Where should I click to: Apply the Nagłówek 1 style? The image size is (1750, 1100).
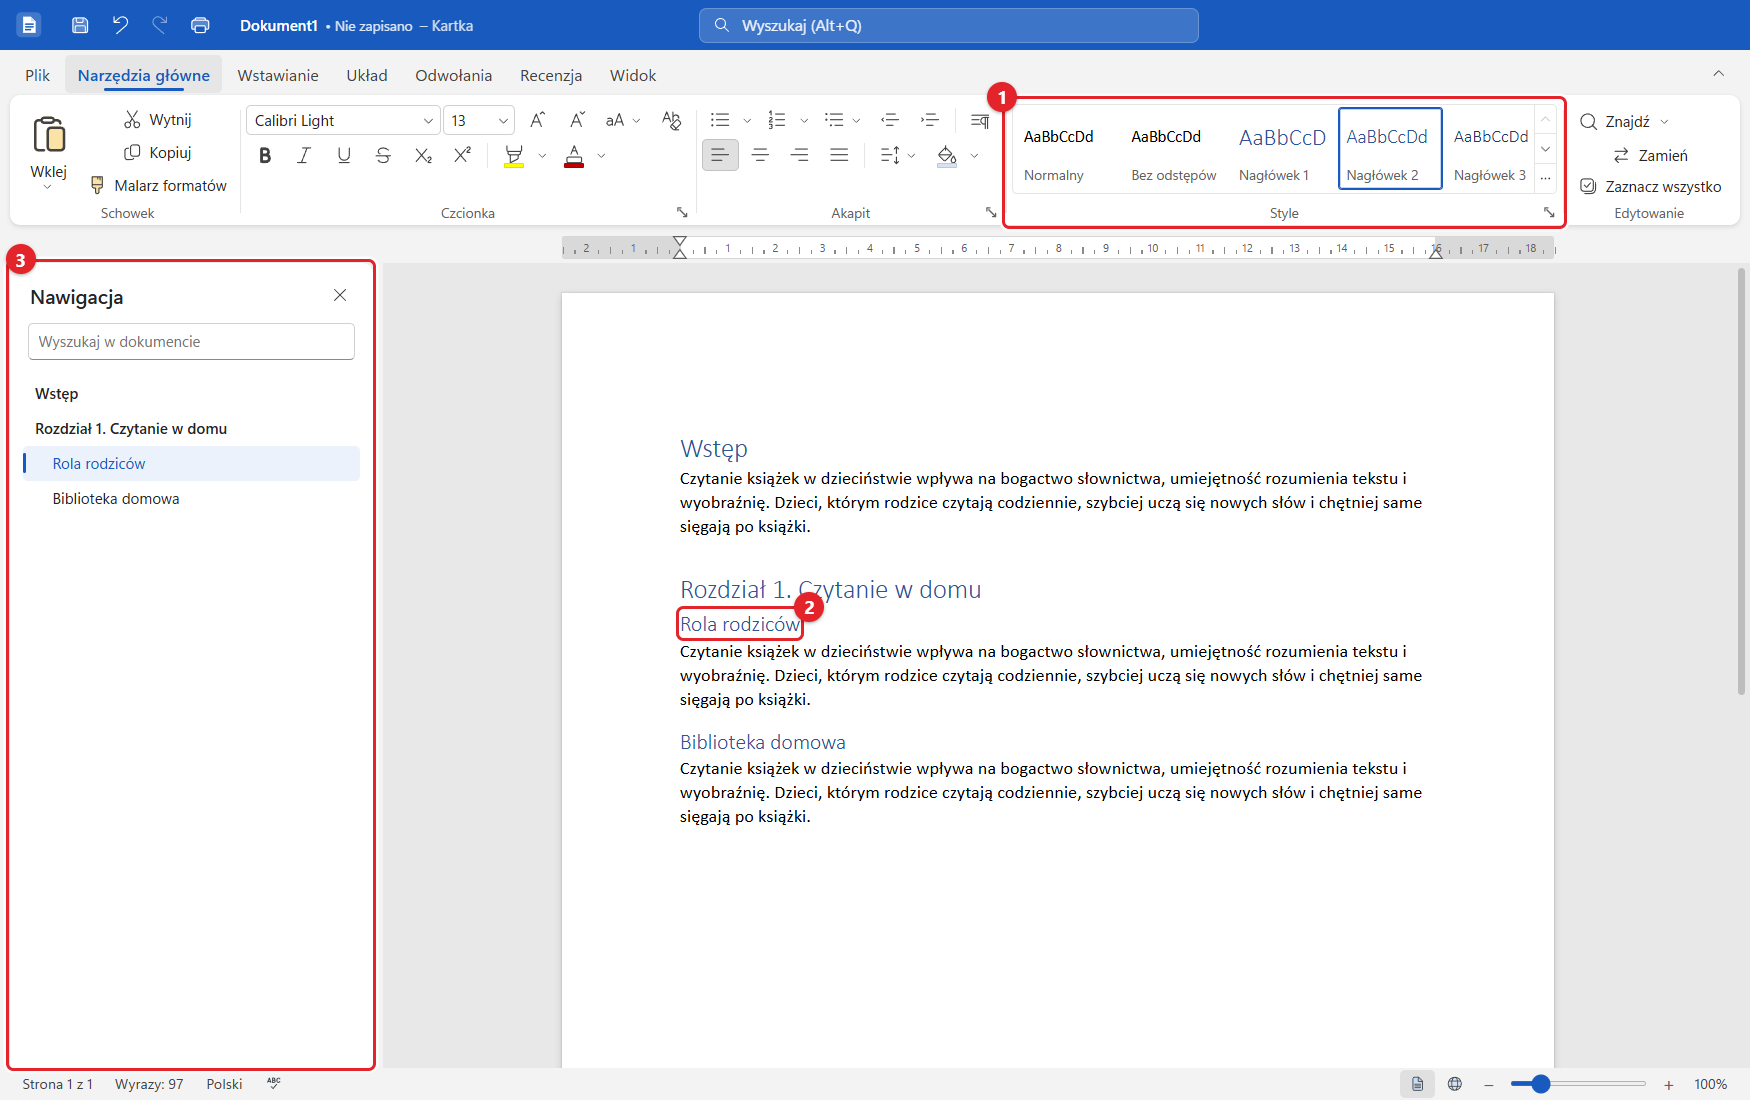point(1282,148)
